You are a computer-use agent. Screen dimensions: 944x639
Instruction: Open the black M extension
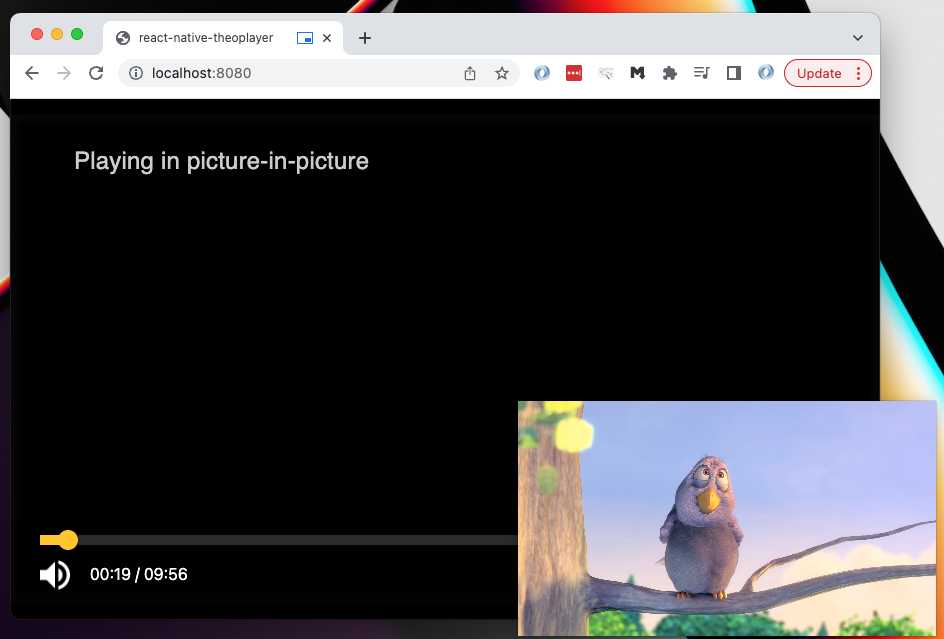638,73
